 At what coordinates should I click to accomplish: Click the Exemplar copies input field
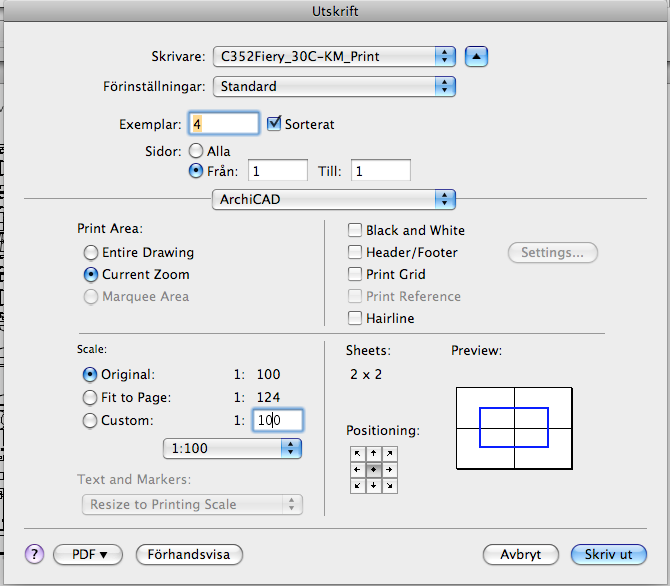[x=223, y=124]
